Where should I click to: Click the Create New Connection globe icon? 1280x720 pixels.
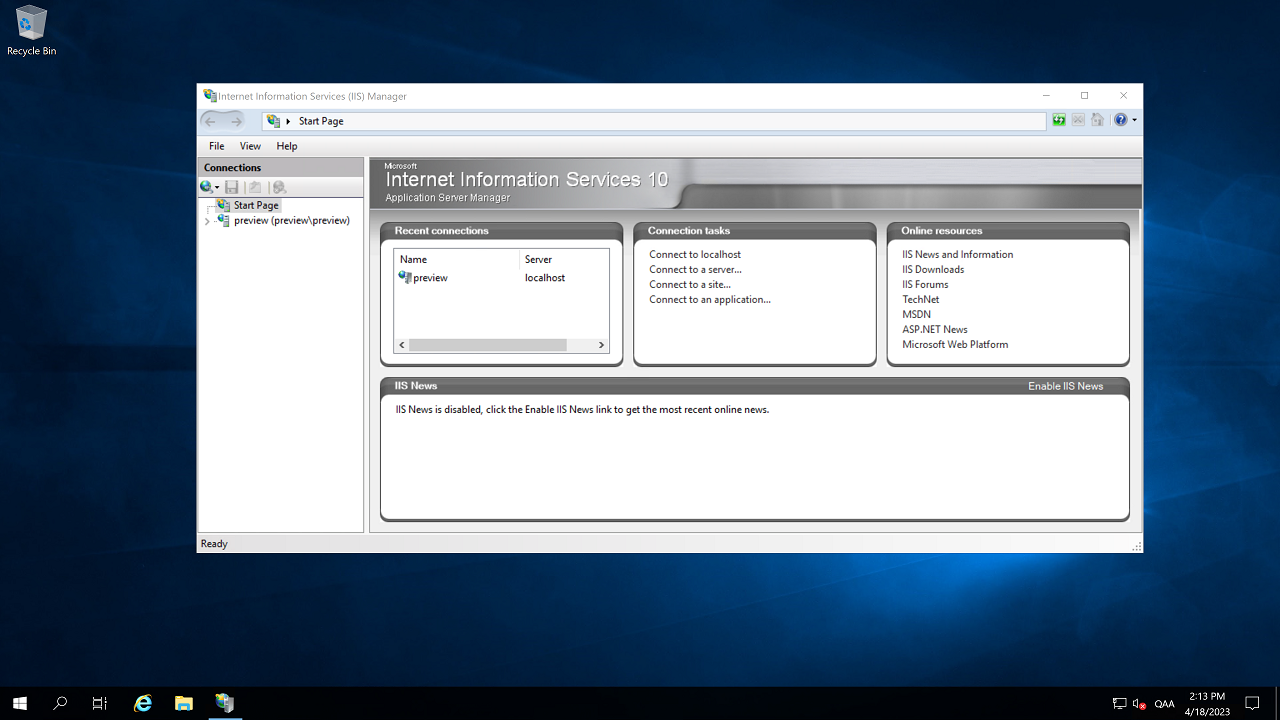coord(206,187)
